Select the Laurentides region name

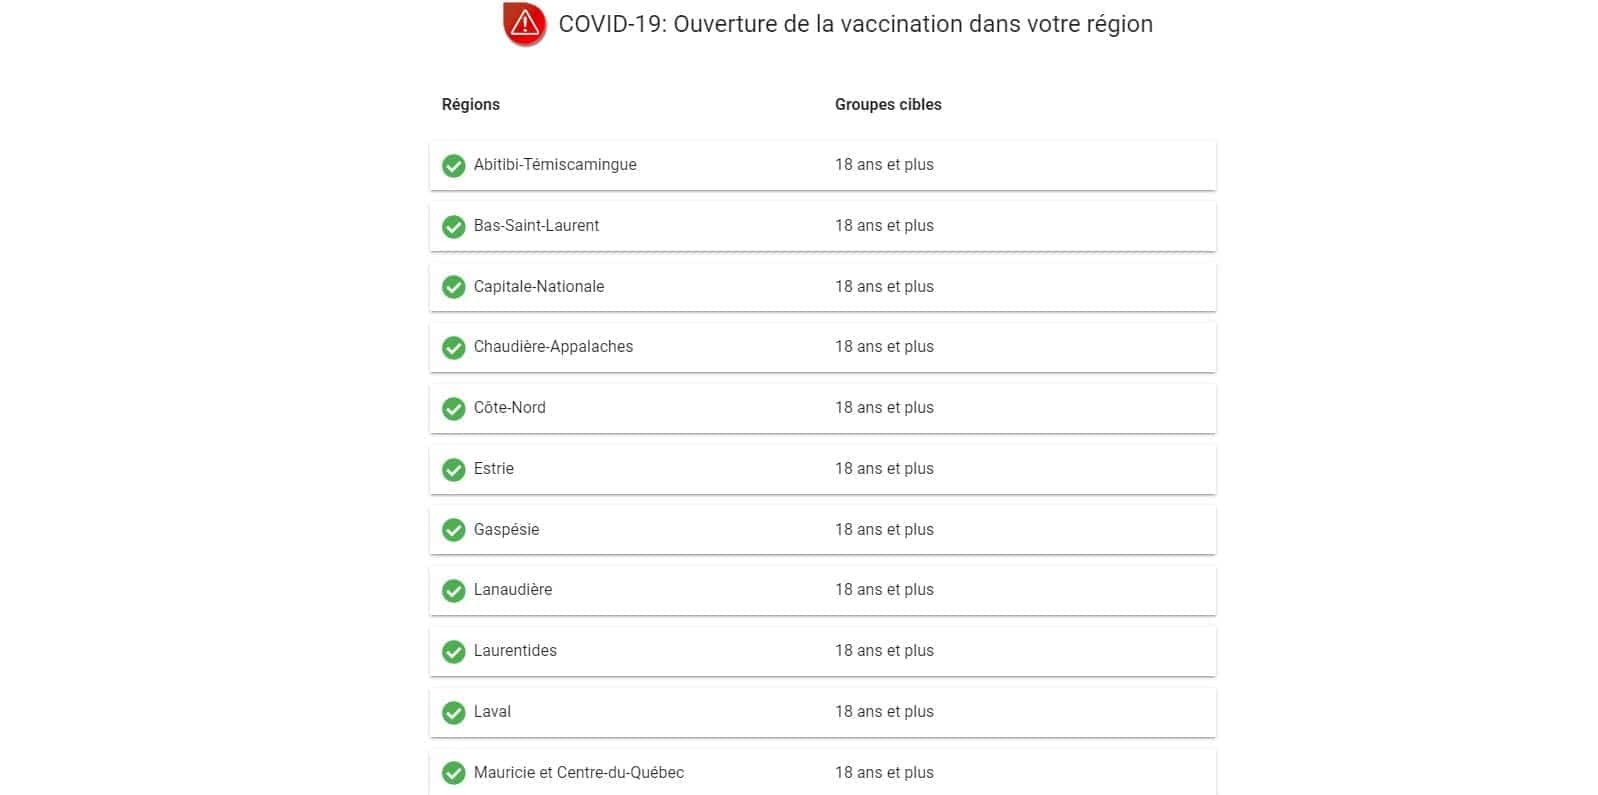pos(515,650)
